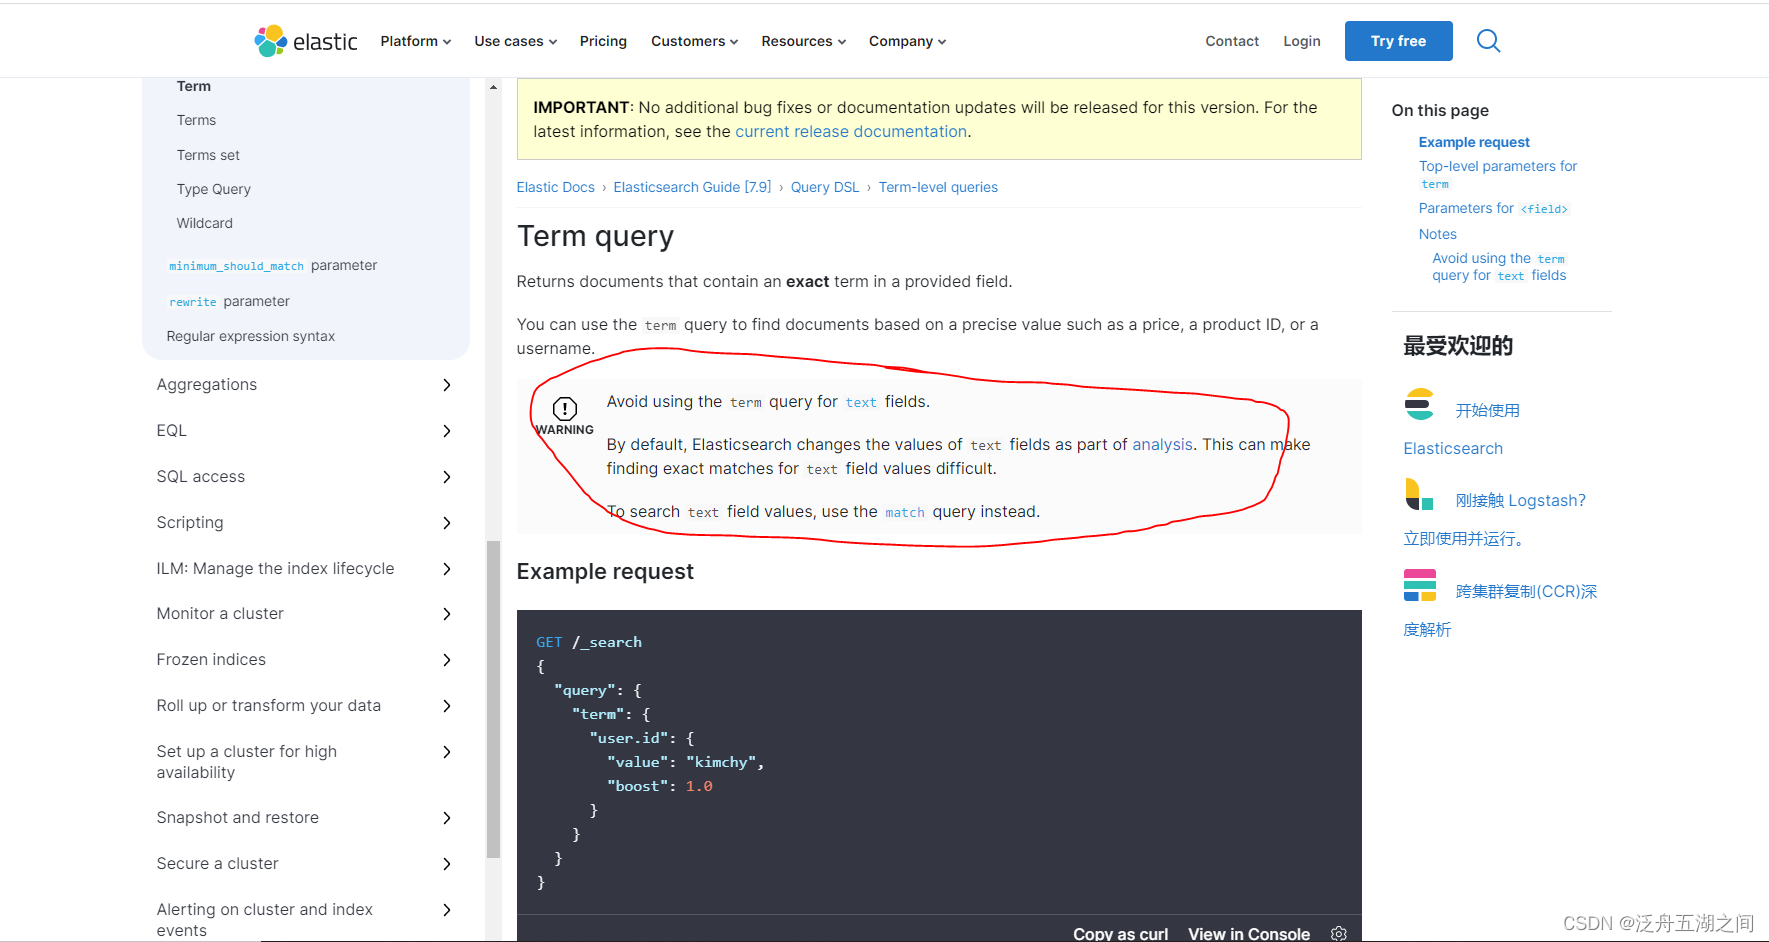The width and height of the screenshot is (1769, 942).
Task: Click the Try free button
Action: coord(1398,41)
